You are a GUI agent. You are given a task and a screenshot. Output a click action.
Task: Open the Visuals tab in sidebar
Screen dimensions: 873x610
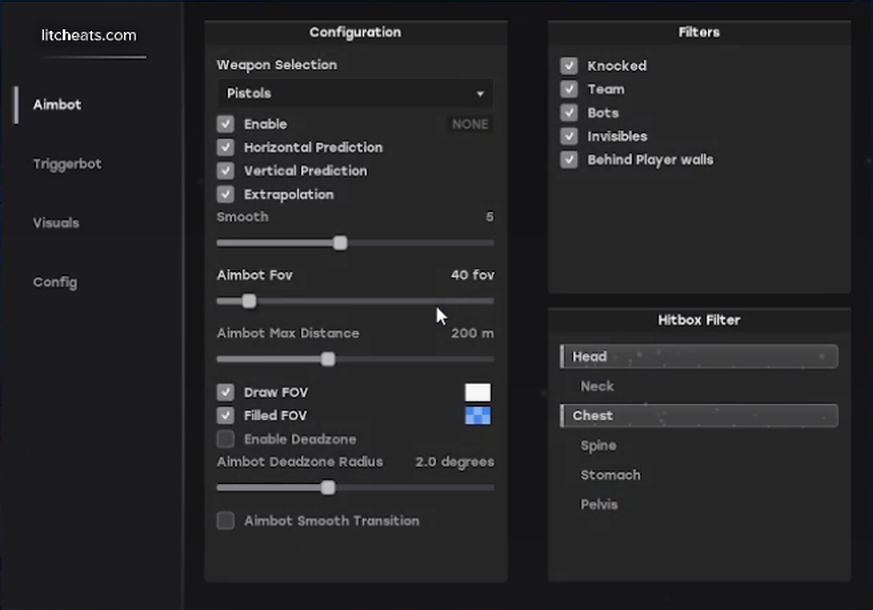coord(56,223)
